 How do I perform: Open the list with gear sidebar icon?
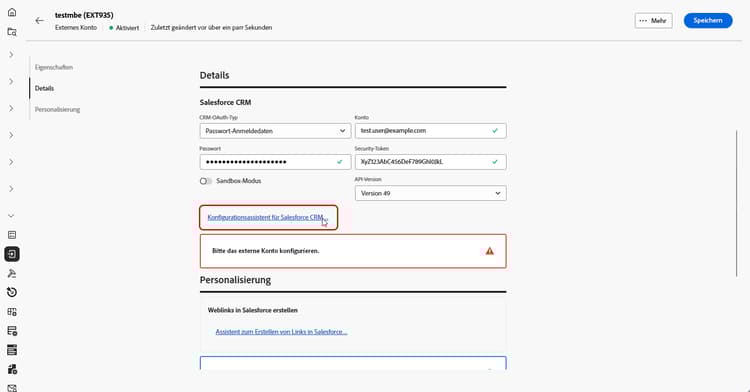12,331
